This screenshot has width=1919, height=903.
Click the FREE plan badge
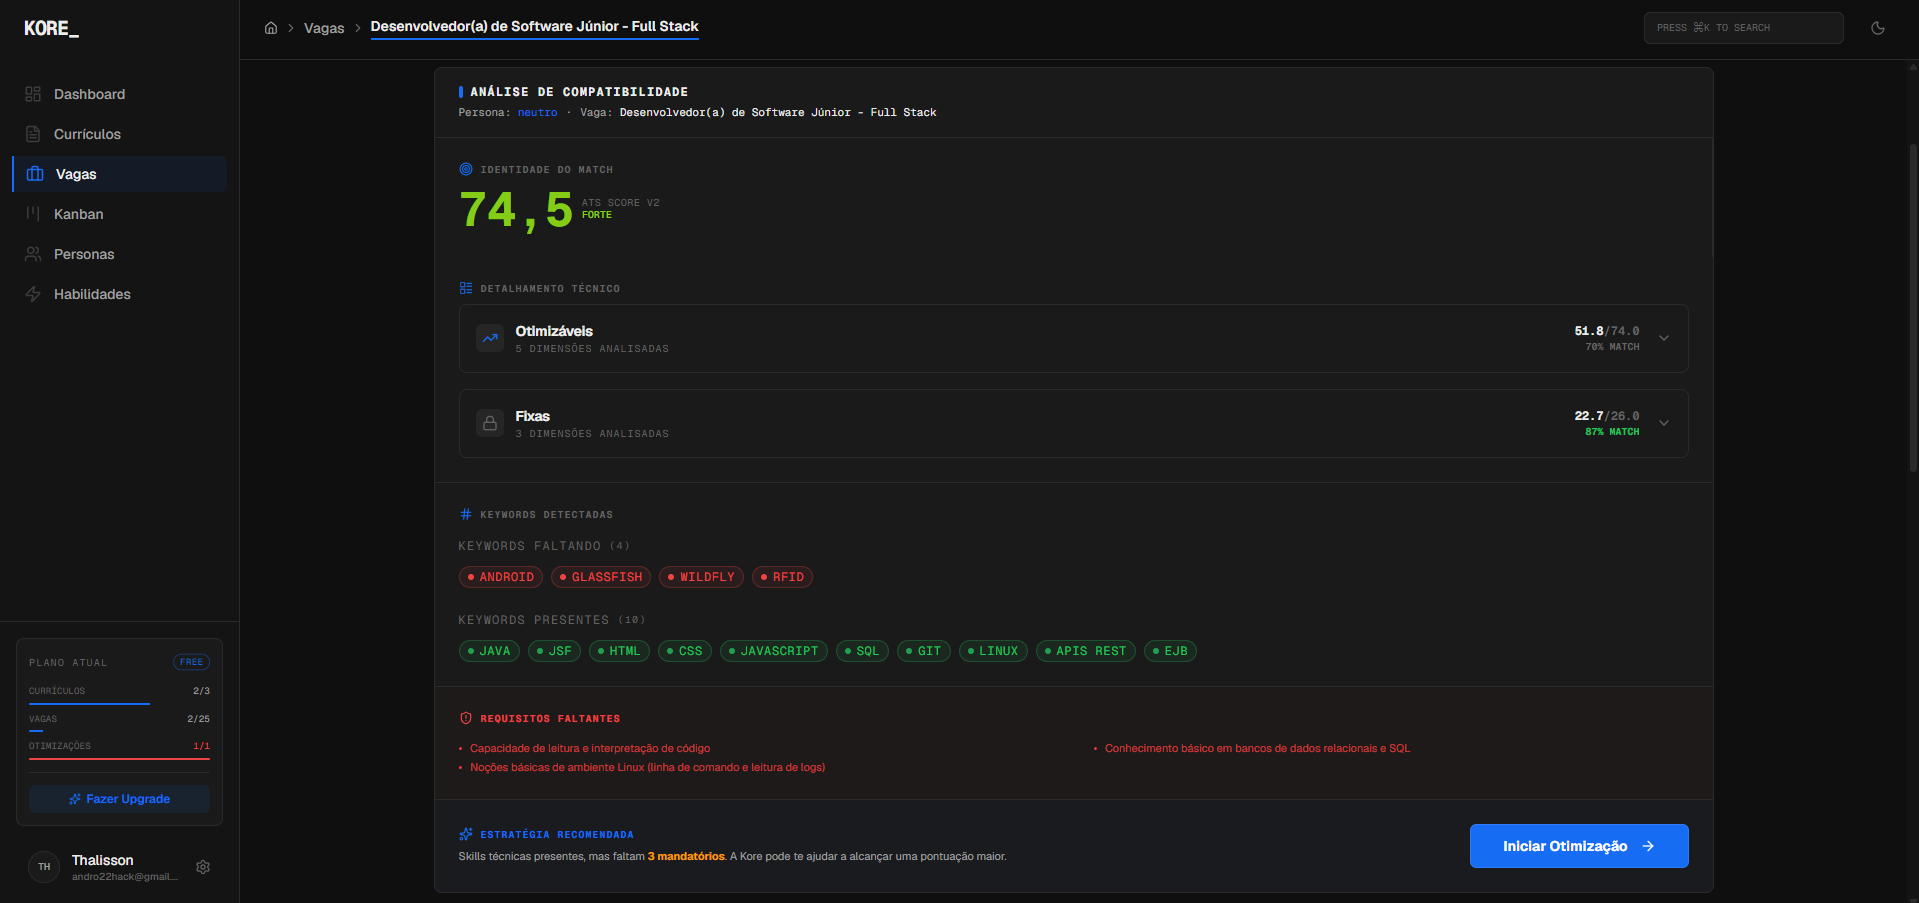pos(191,662)
